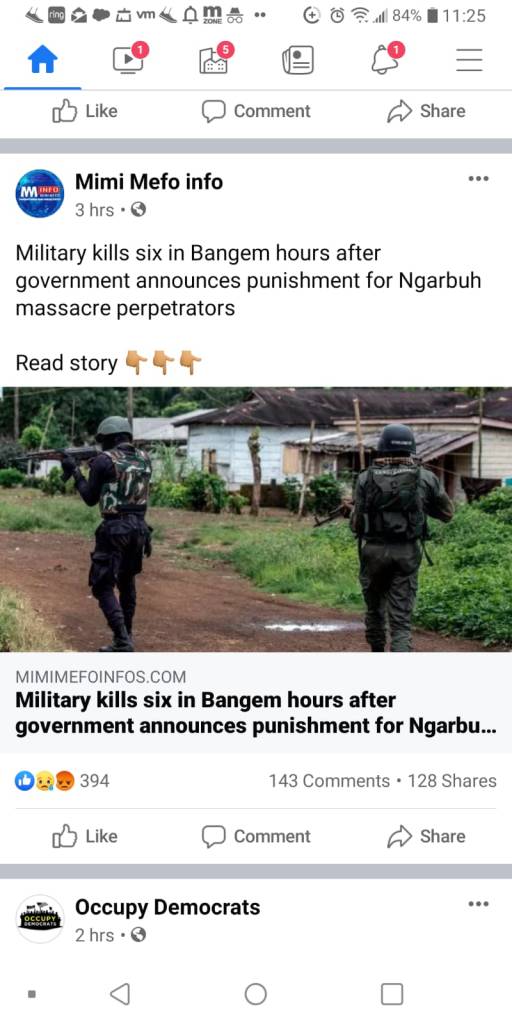
Task: Open the hamburger menu
Action: (469, 61)
